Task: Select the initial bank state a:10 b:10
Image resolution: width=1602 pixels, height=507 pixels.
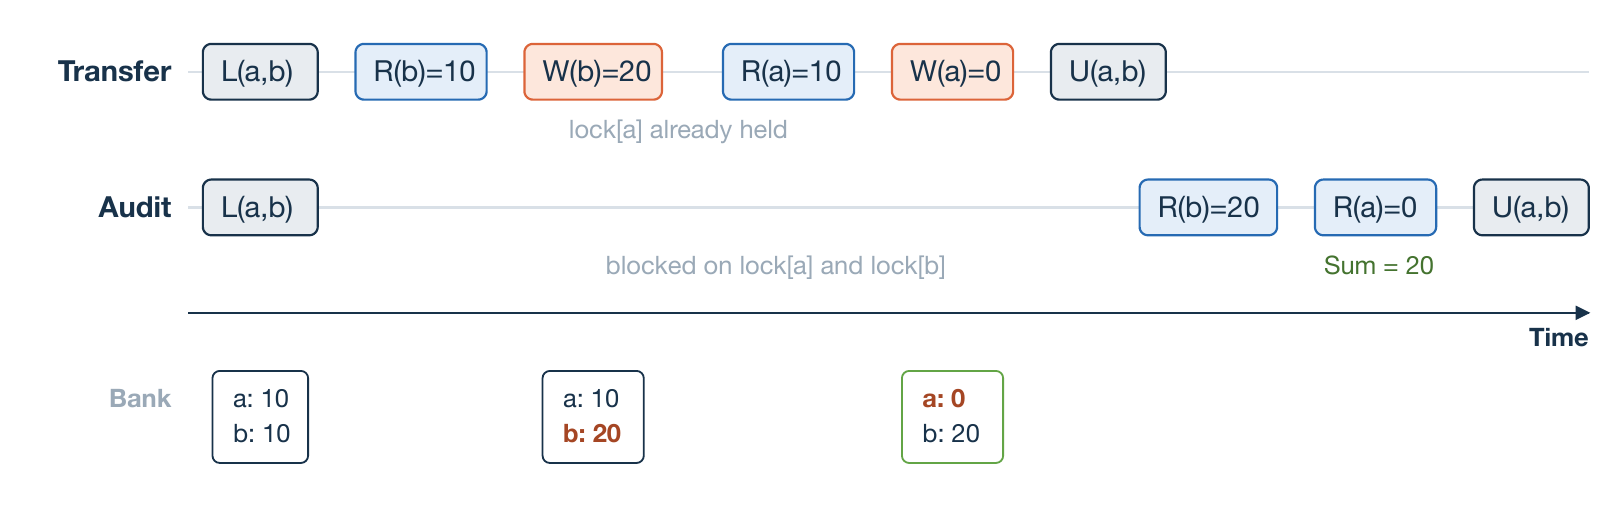Action: click(260, 417)
